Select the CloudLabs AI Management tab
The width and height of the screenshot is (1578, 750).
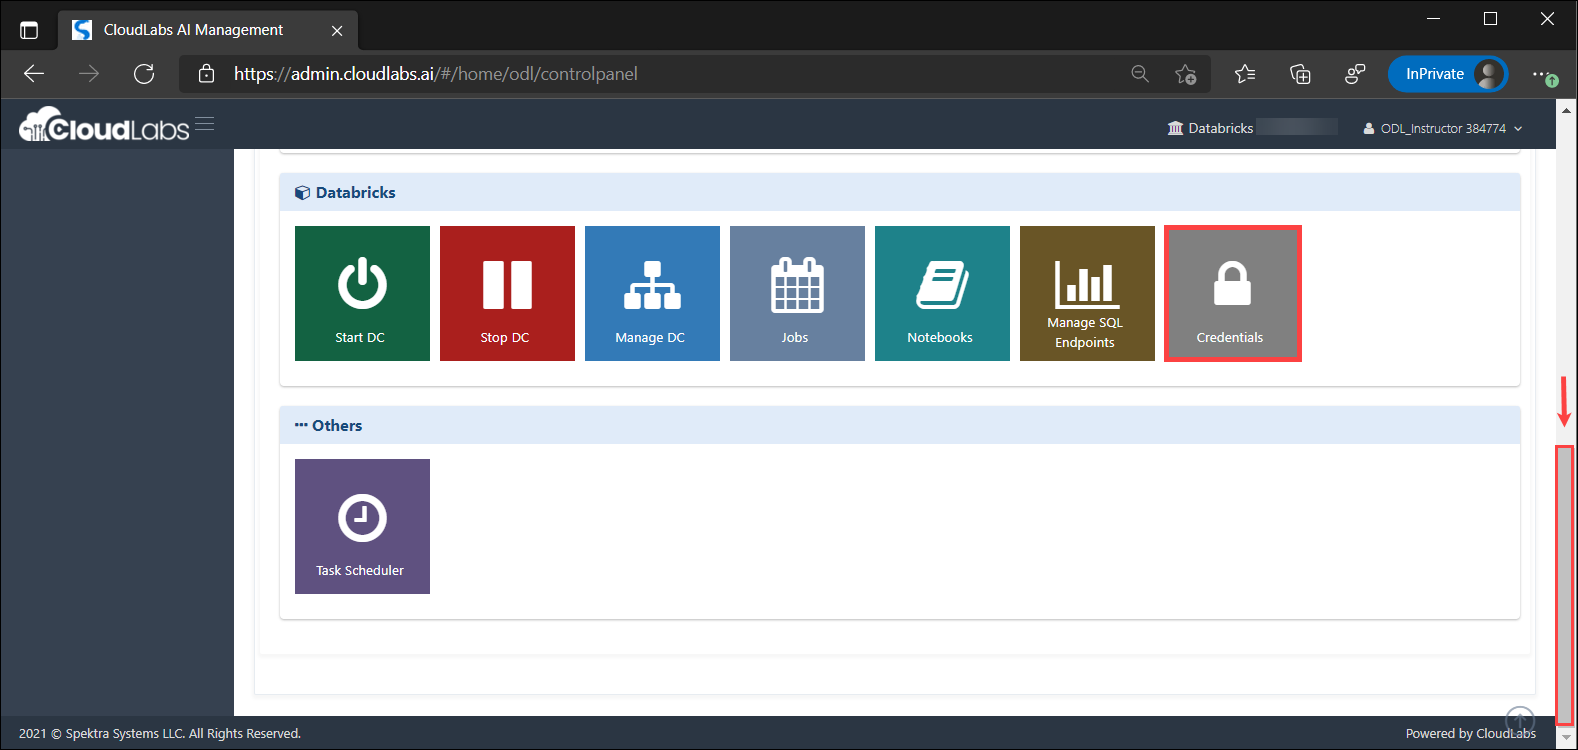pyautogui.click(x=208, y=30)
